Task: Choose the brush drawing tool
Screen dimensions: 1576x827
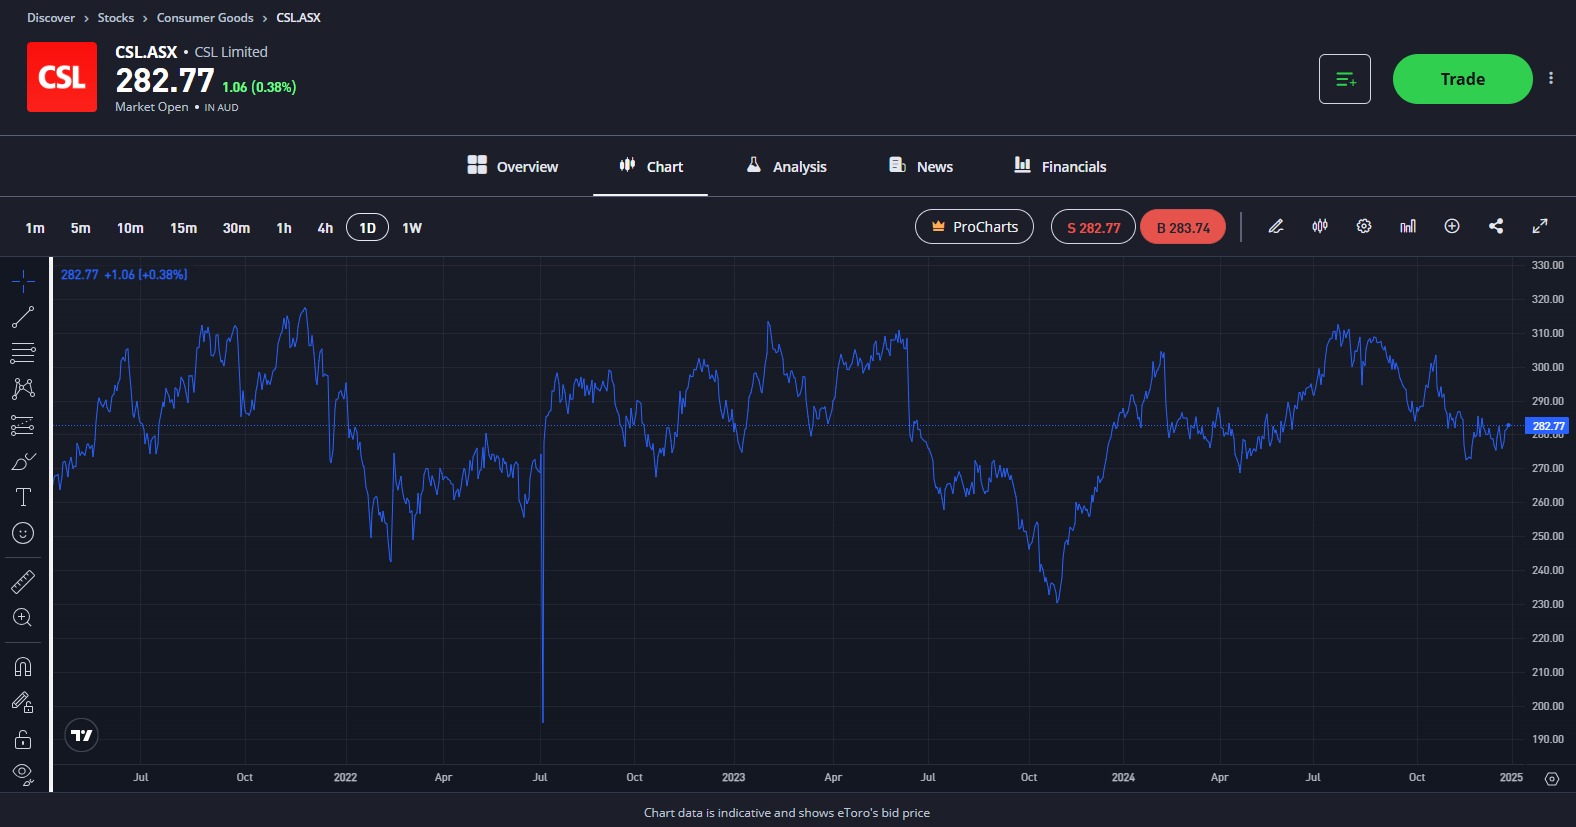Action: point(23,461)
